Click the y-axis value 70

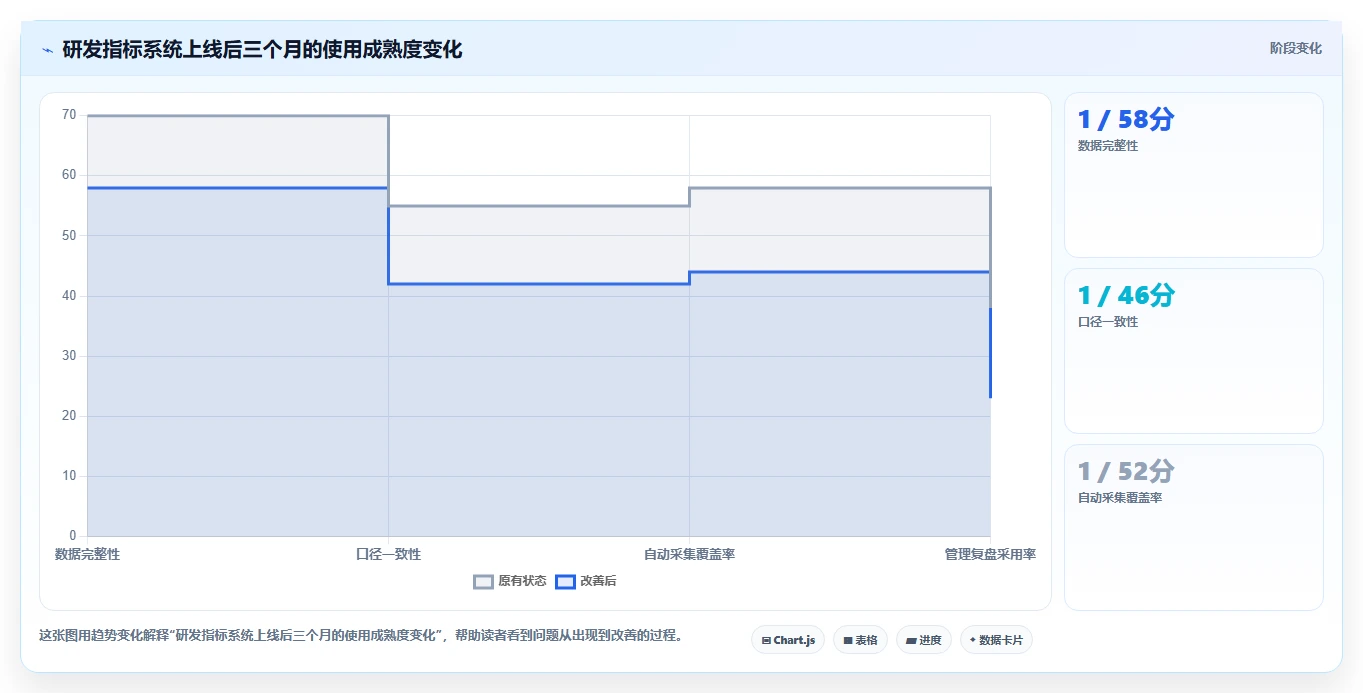(69, 115)
